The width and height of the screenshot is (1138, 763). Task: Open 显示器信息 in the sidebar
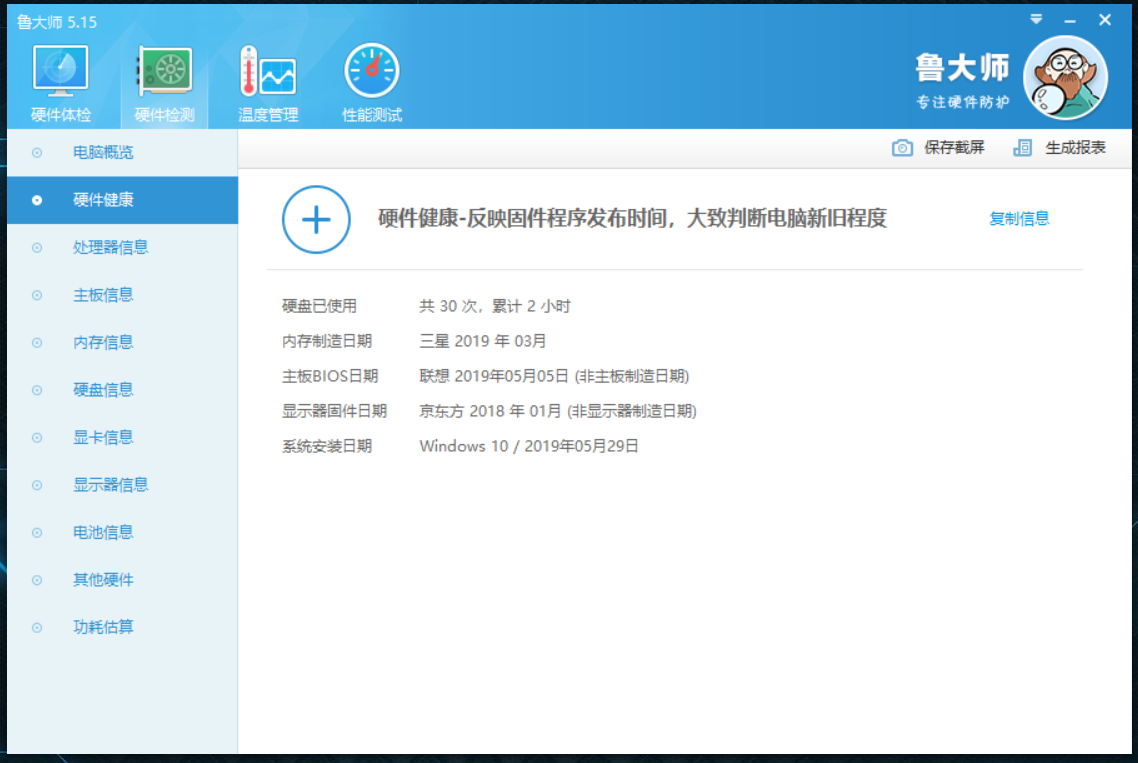(x=123, y=485)
